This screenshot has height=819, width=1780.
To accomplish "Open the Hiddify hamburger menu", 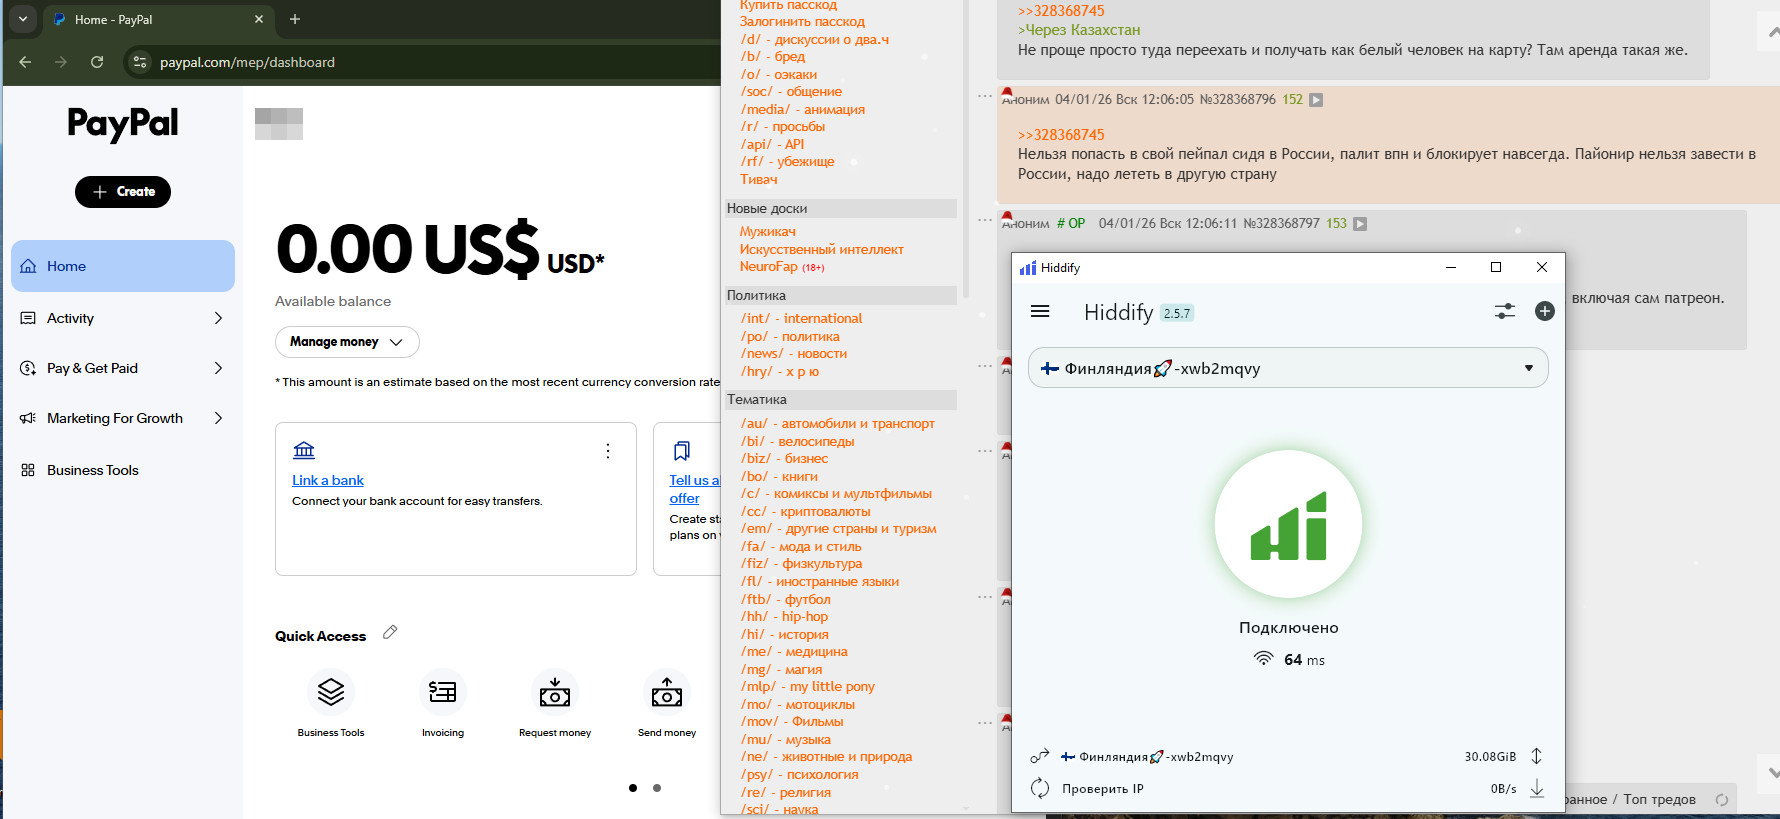I will [1040, 311].
